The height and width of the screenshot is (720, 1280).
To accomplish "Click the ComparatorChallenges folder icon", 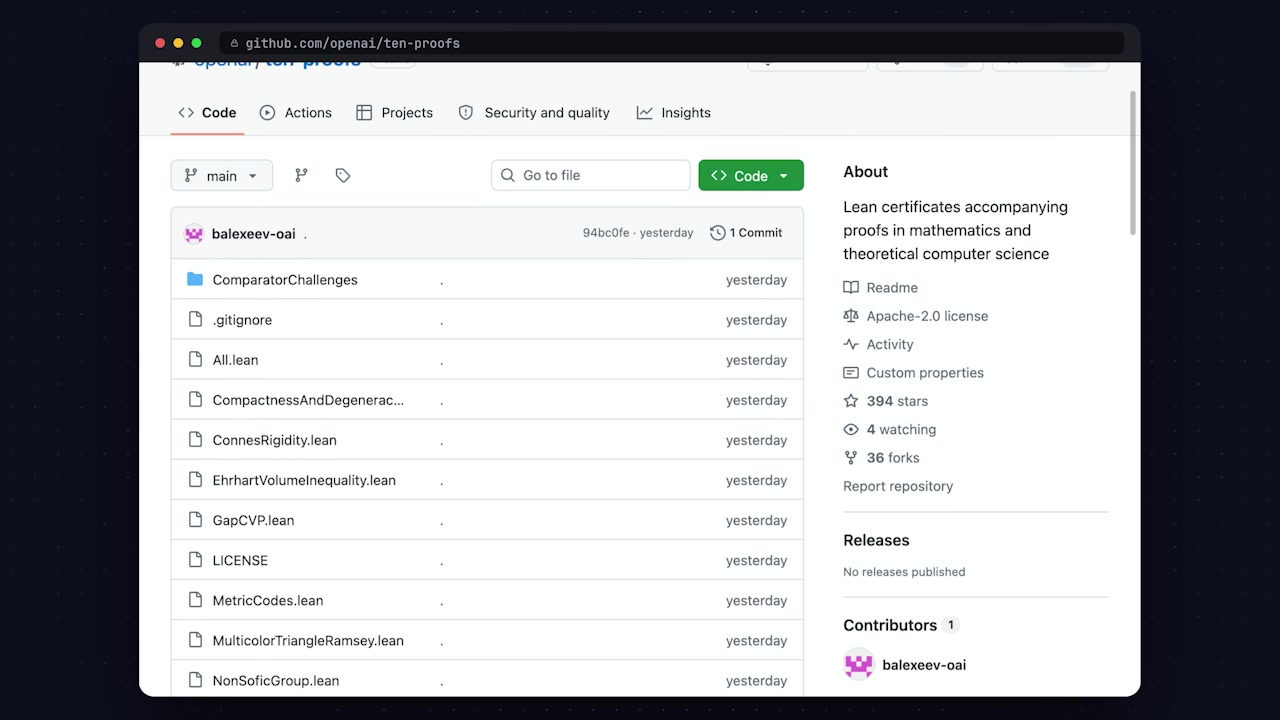I will pyautogui.click(x=195, y=279).
